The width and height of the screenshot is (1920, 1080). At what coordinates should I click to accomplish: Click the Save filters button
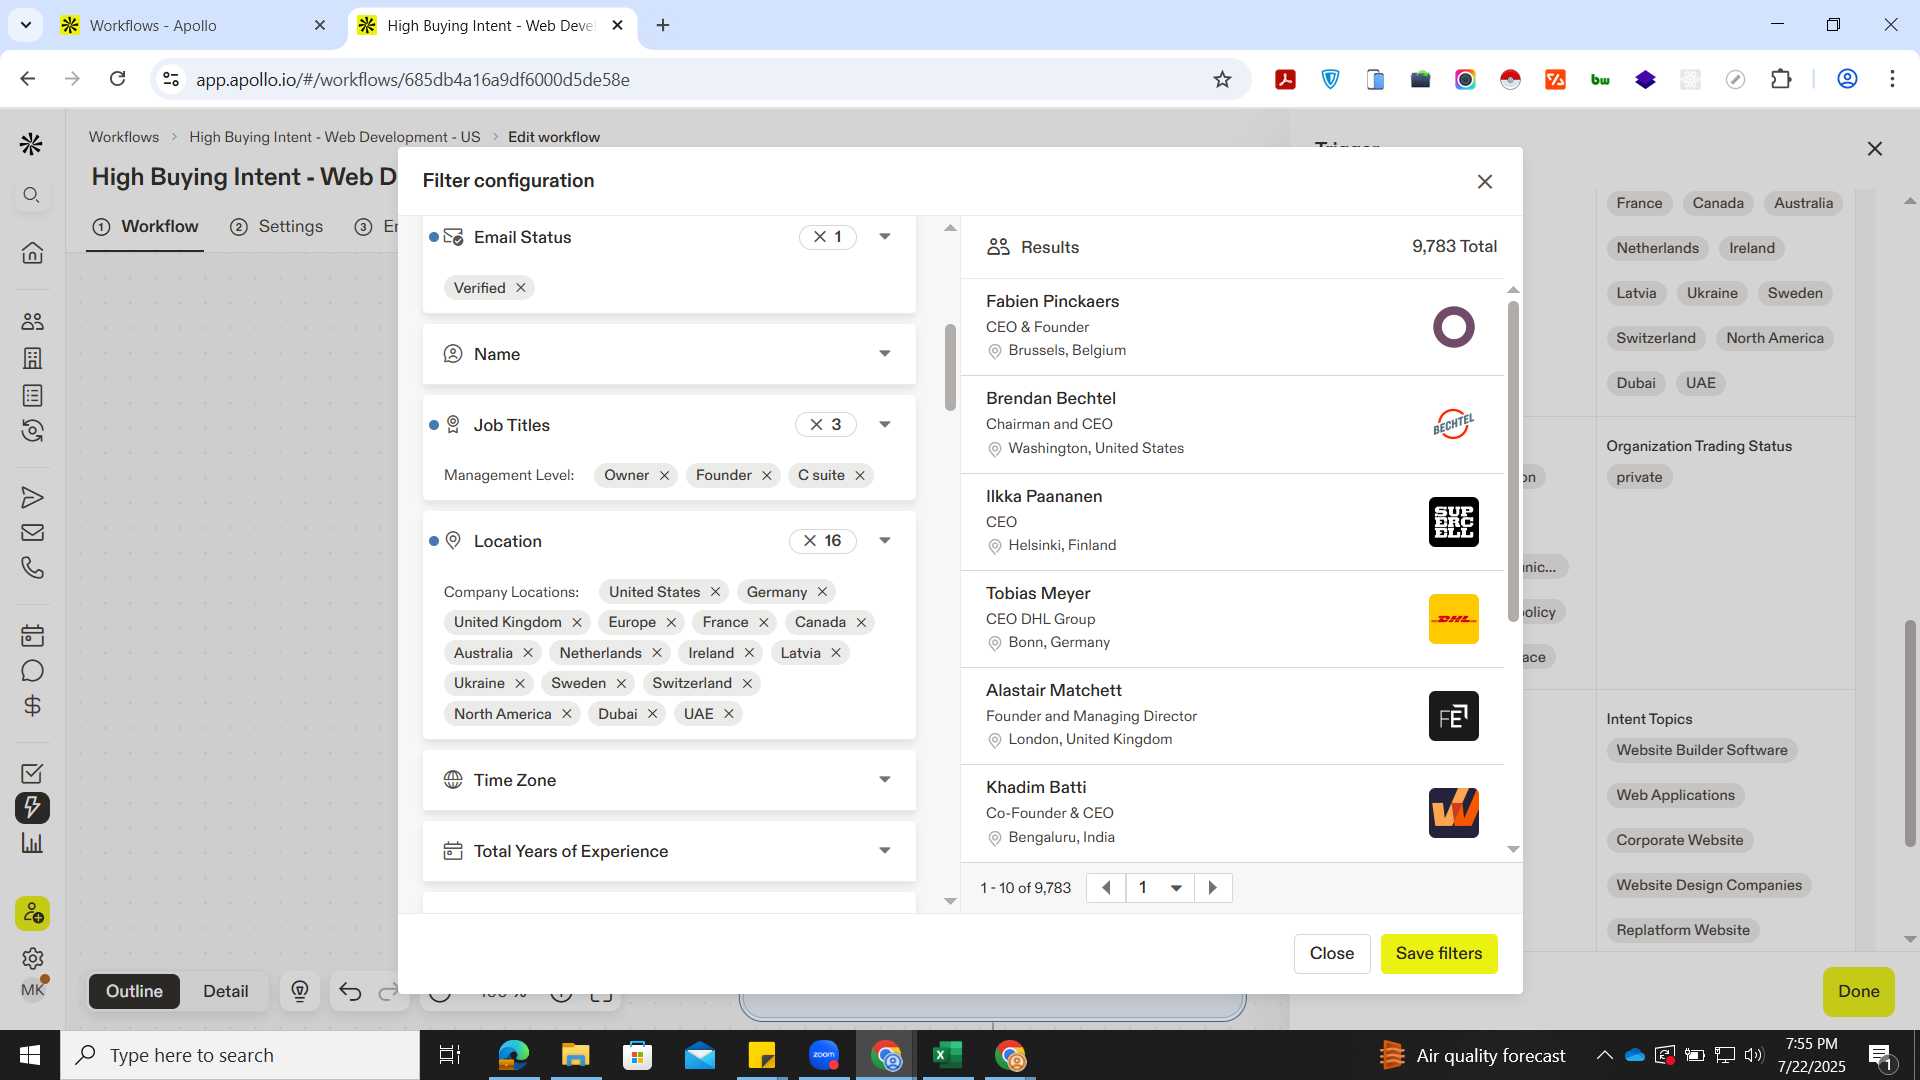pyautogui.click(x=1439, y=954)
